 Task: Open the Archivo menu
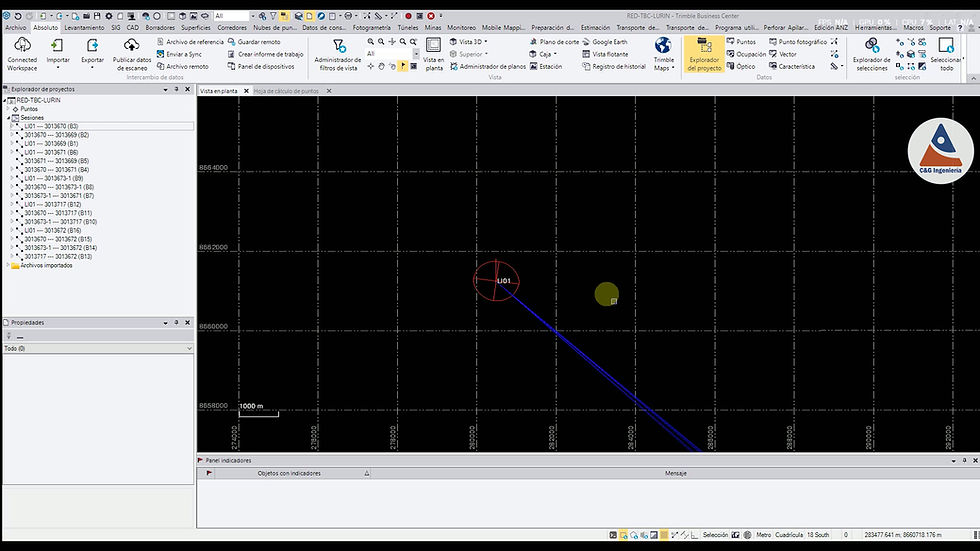click(x=16, y=27)
